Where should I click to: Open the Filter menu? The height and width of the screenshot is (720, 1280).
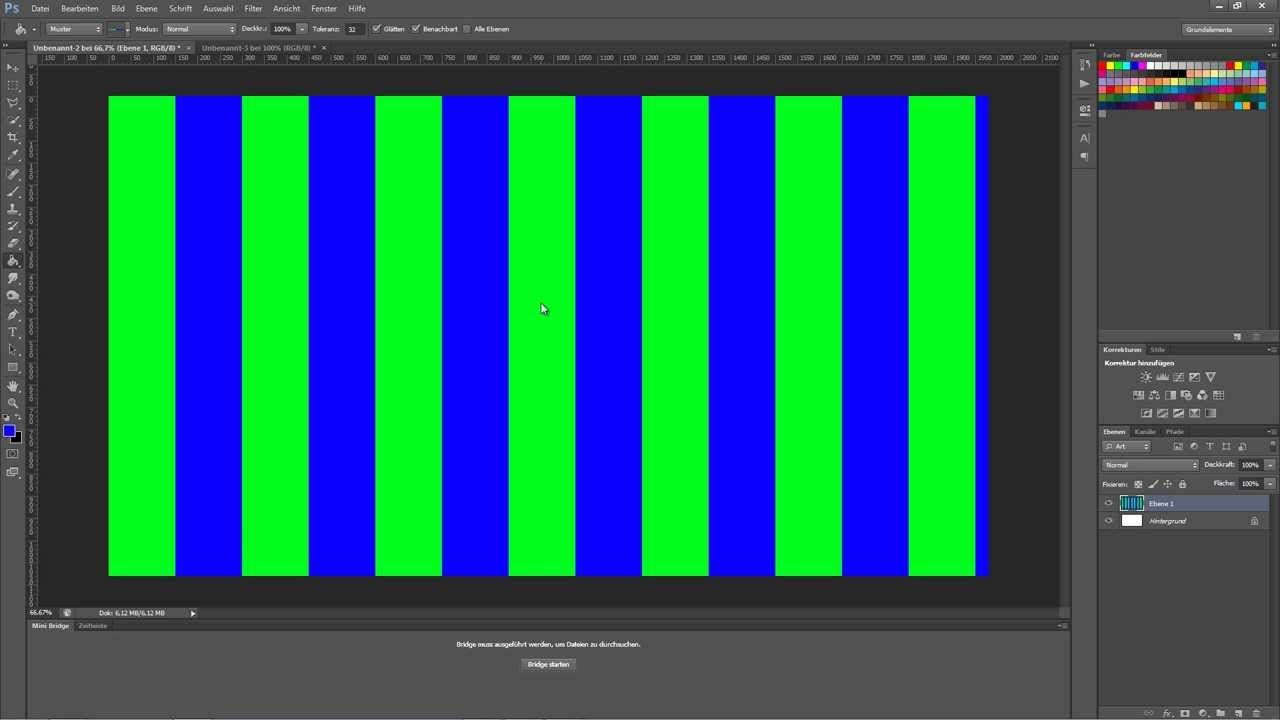coord(253,8)
